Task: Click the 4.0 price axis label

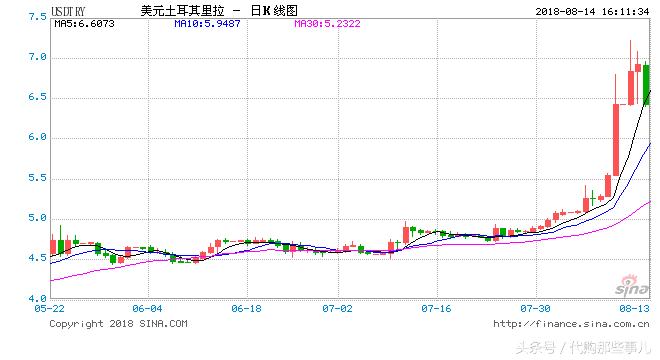Action: (37, 299)
